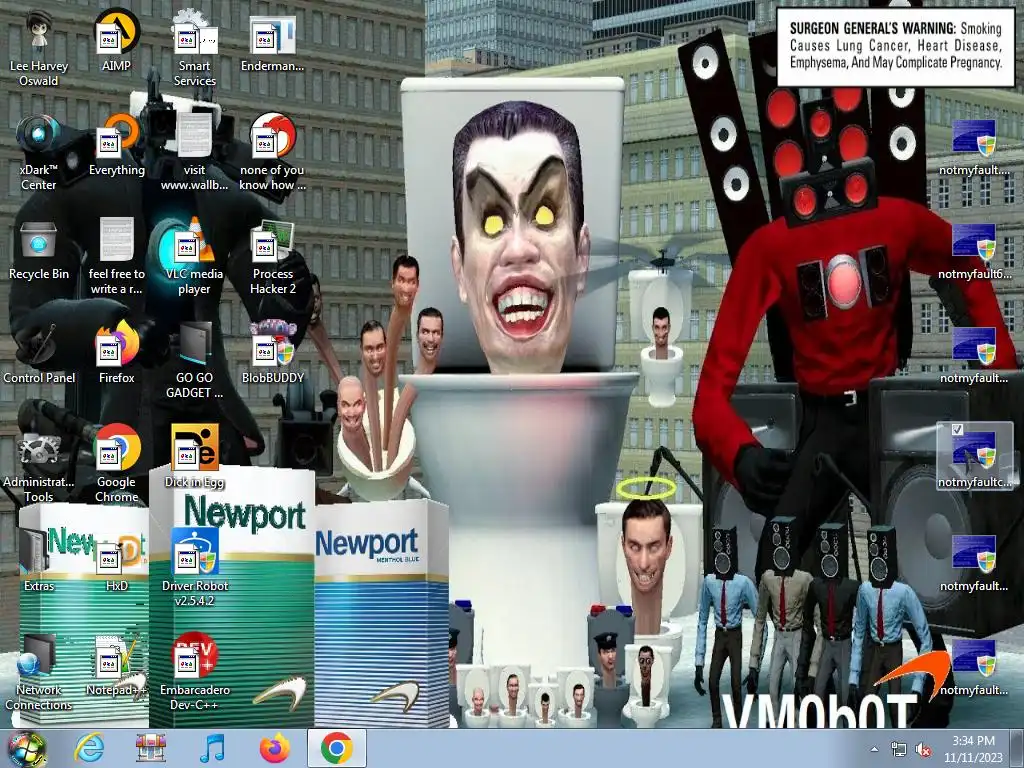Select the GO GO GADGET desktop icon
Screen dimensions: 1024x768
pos(194,360)
